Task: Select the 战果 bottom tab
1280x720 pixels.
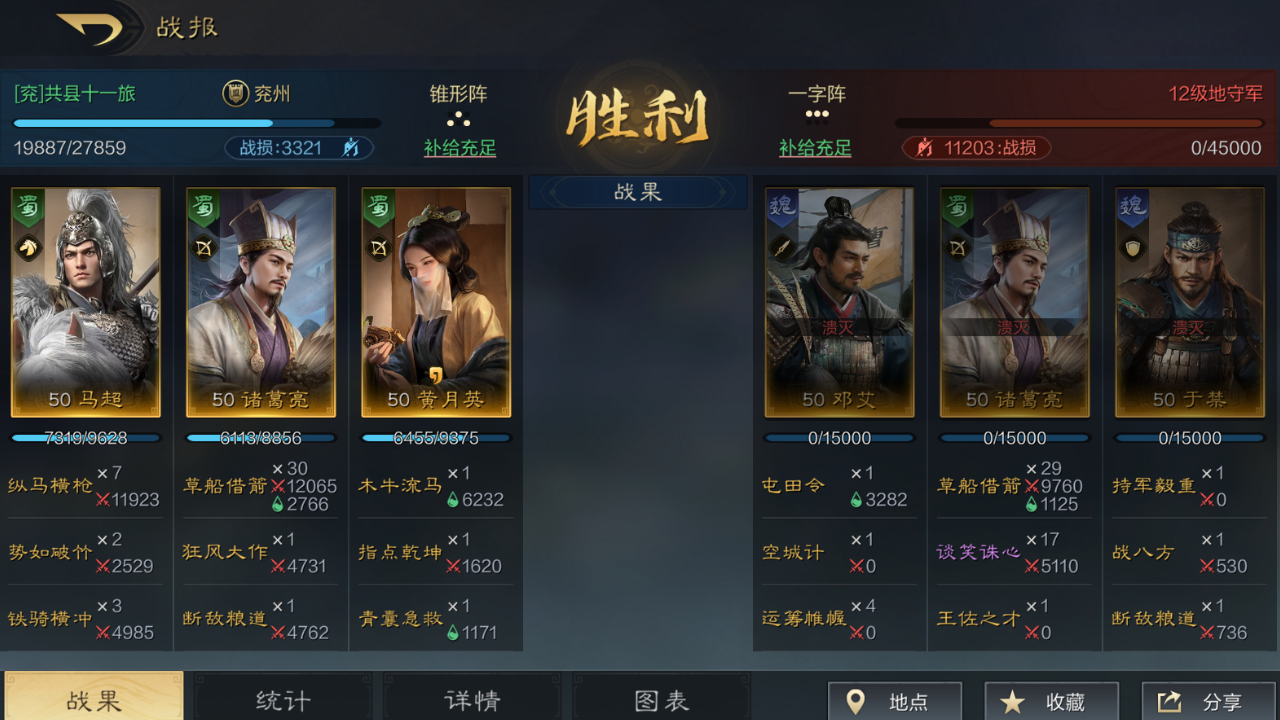Action: [94, 698]
